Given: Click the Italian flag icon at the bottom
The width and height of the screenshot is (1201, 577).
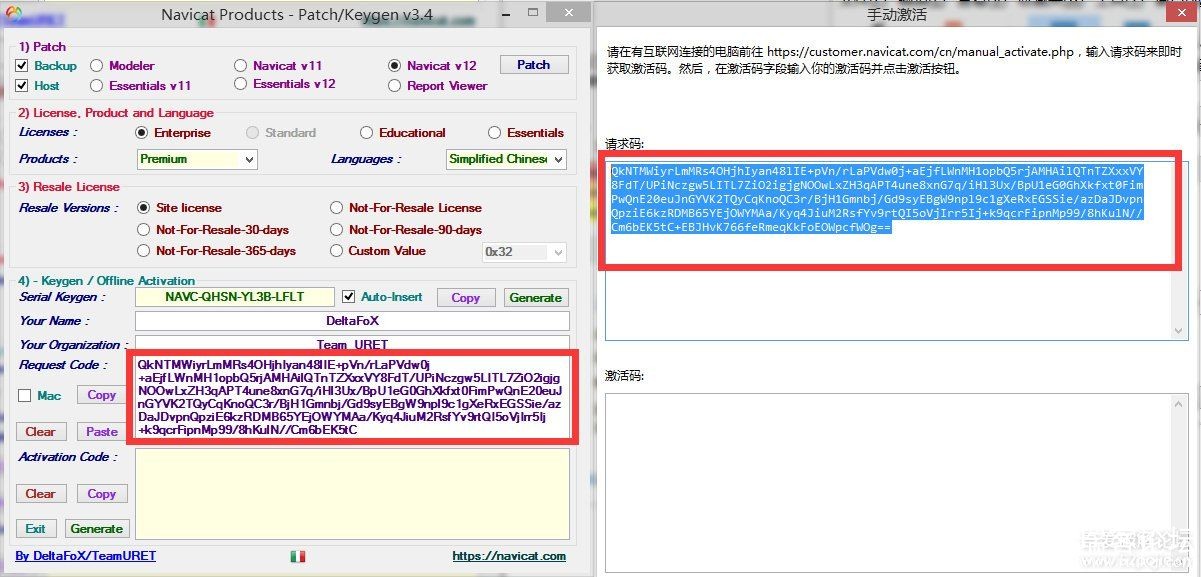Looking at the screenshot, I should click(x=297, y=556).
